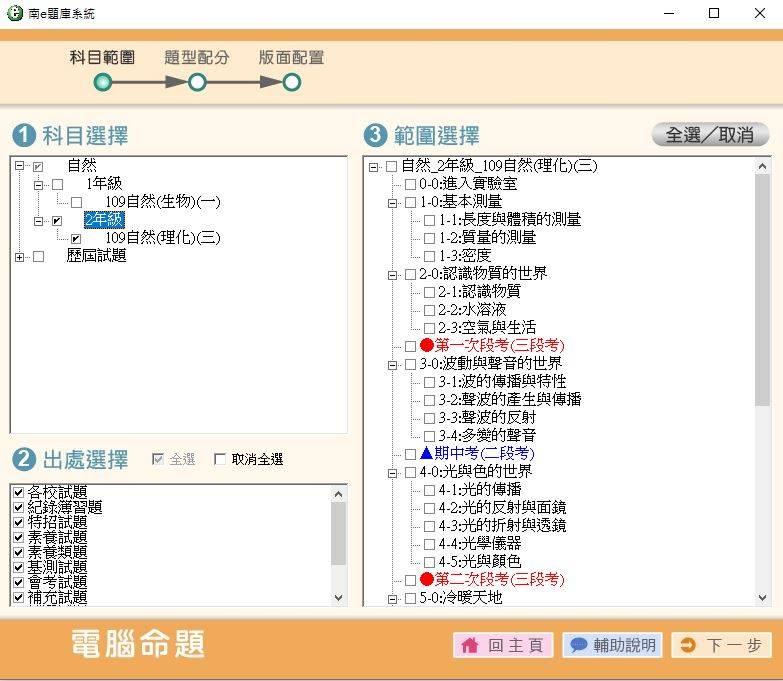783x681 pixels.
Task: Select 4-1:光的傳播 item
Action: click(x=480, y=489)
